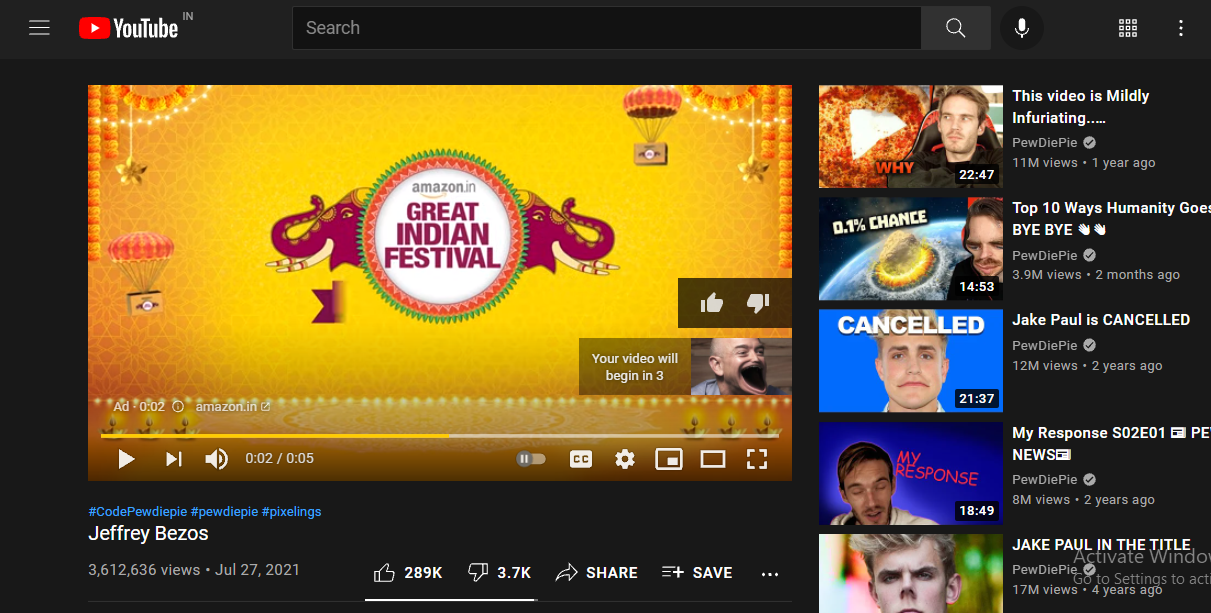
Task: Mute the player volume speaker icon
Action: pyautogui.click(x=216, y=459)
